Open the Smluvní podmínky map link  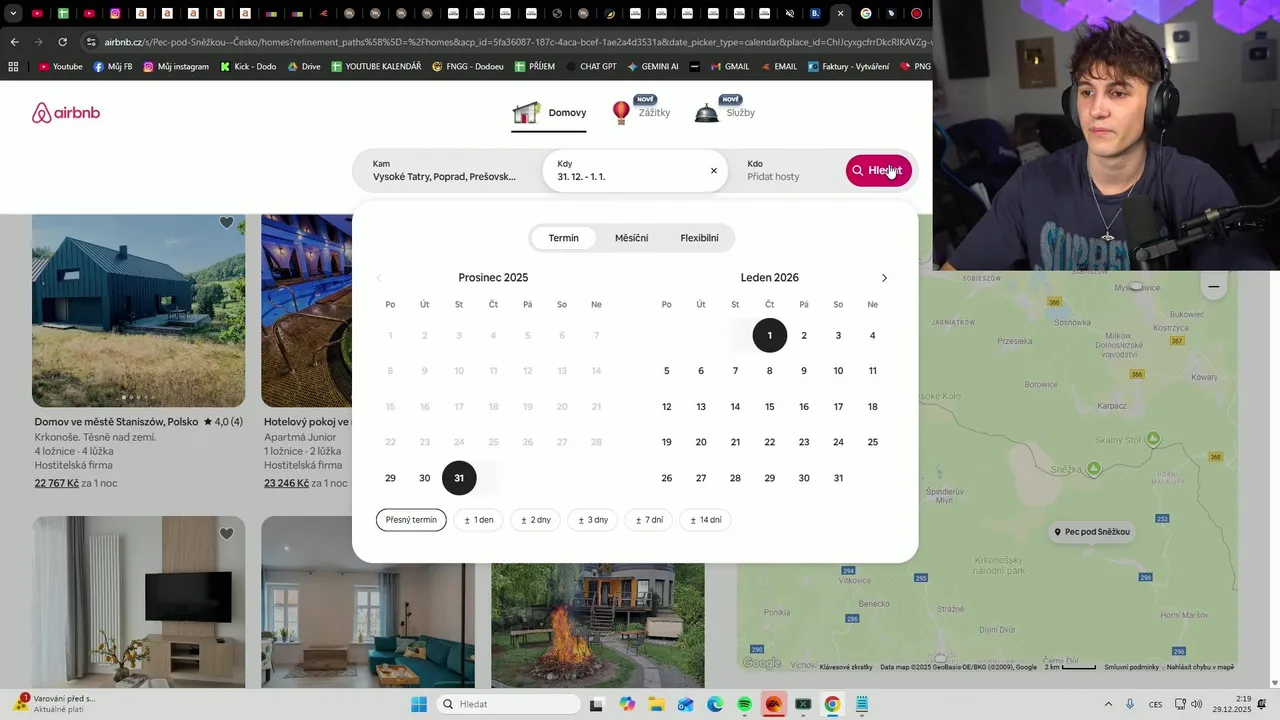point(1131,667)
